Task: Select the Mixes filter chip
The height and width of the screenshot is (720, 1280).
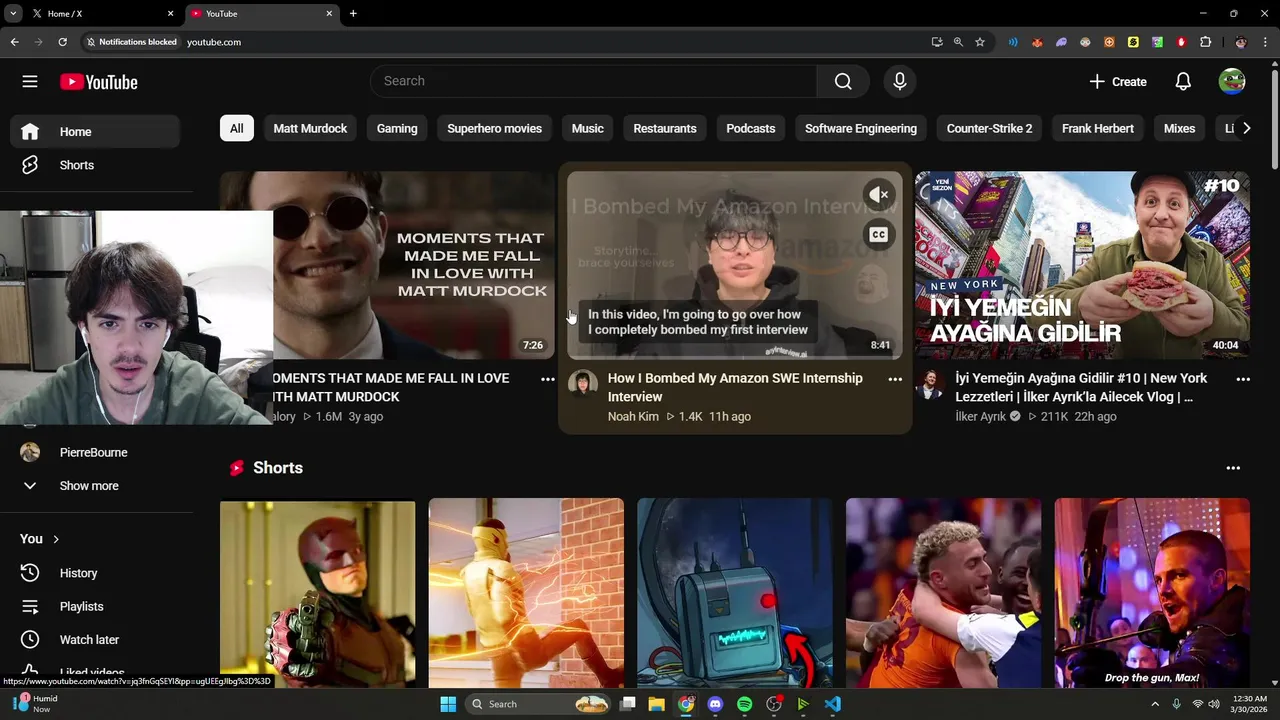Action: tap(1179, 128)
